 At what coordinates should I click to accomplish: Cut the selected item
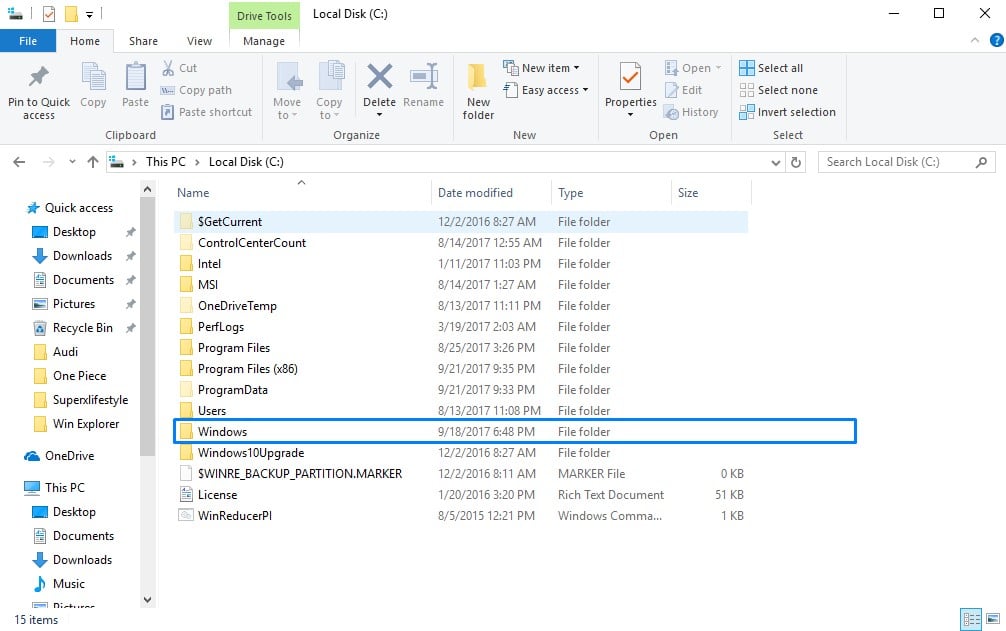tap(180, 68)
